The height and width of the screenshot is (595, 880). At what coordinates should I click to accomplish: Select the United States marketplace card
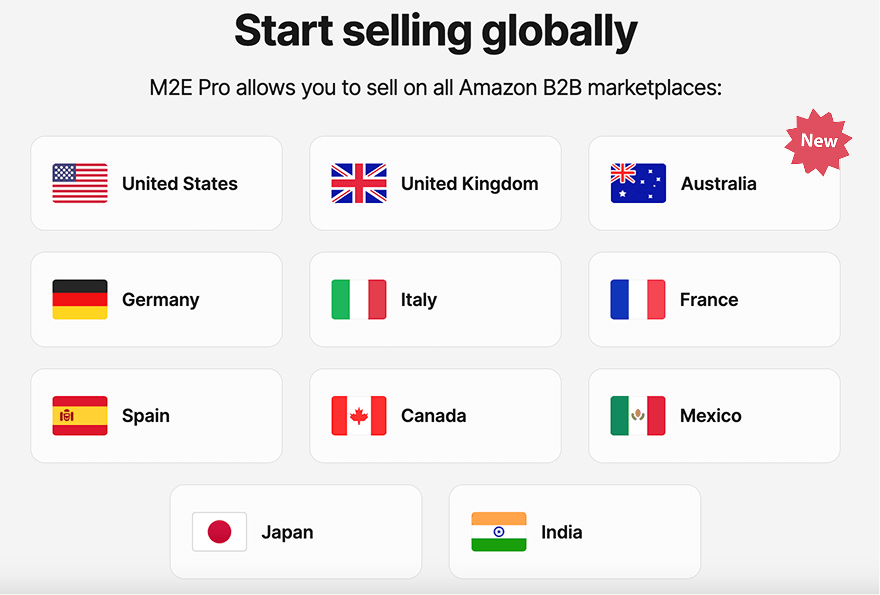156,184
